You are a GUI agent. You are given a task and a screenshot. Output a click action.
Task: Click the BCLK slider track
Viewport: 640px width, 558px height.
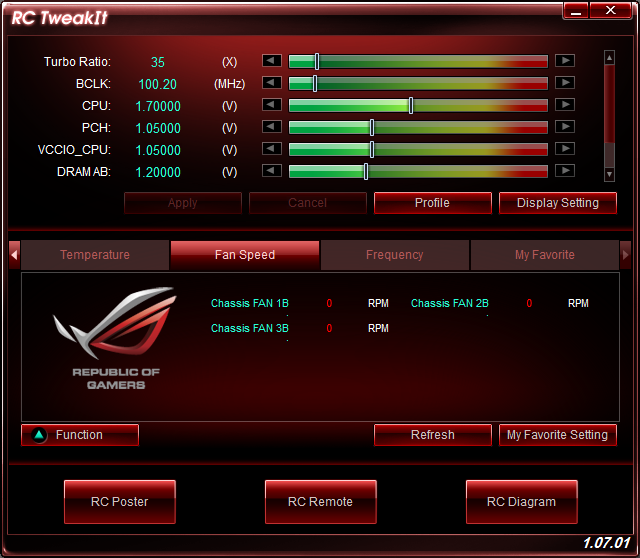(x=418, y=84)
